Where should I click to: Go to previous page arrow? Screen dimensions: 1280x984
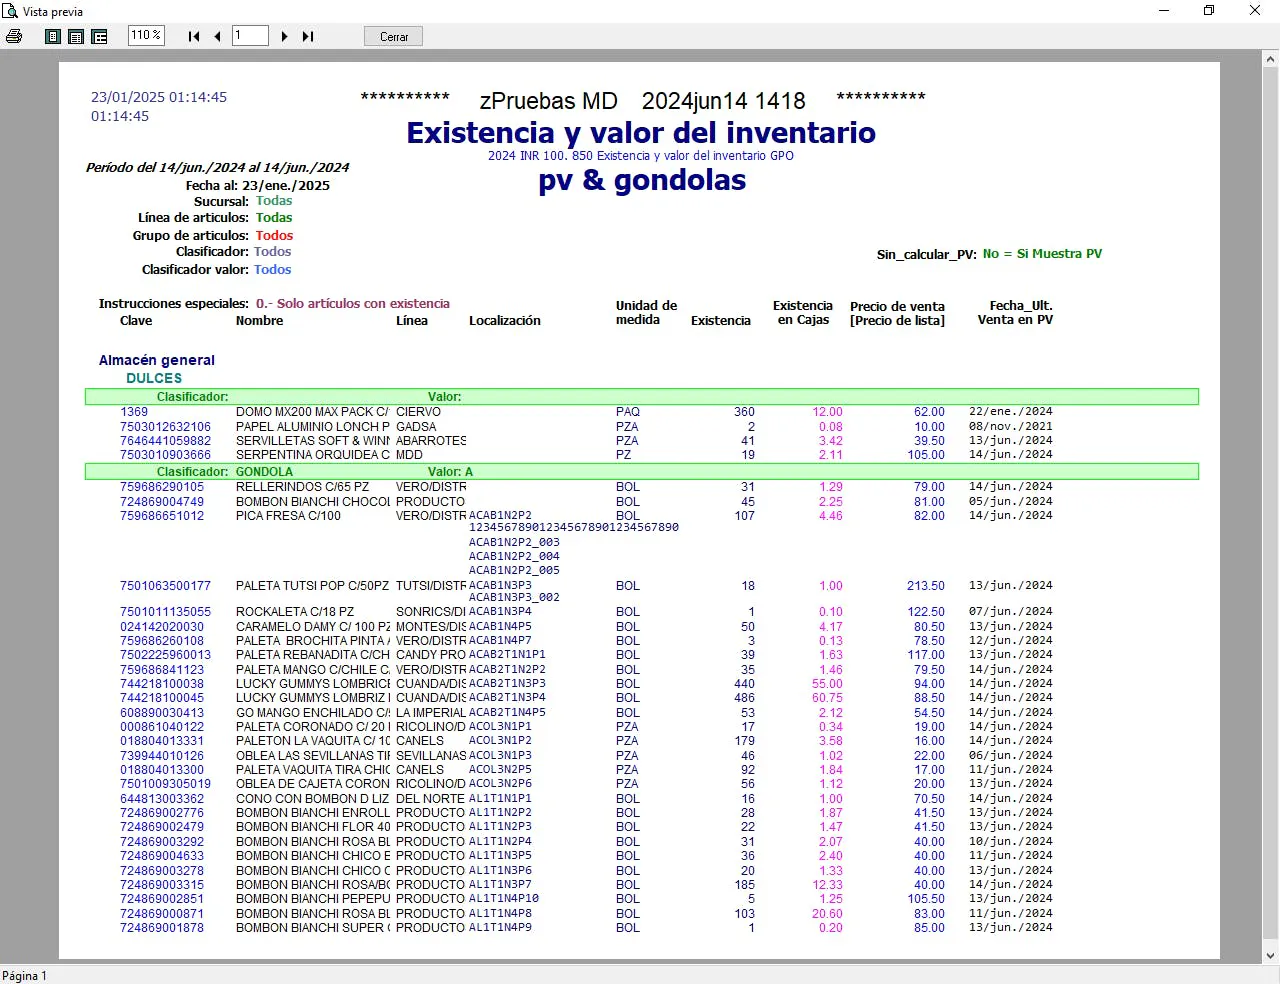click(217, 36)
